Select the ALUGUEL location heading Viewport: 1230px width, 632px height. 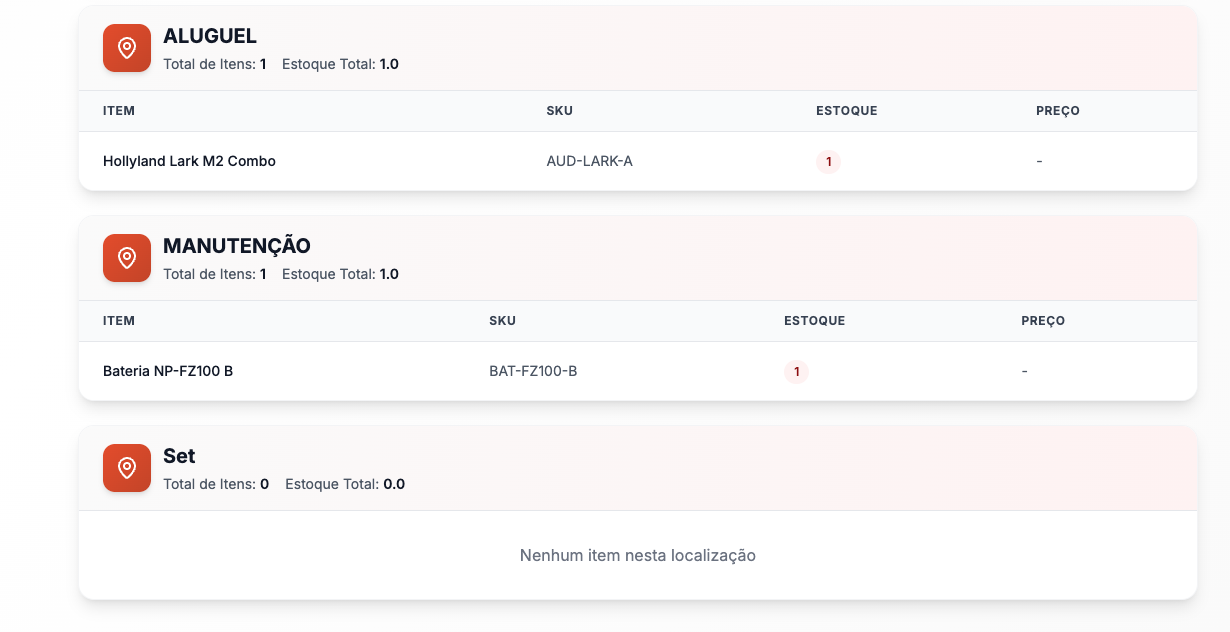click(x=210, y=36)
